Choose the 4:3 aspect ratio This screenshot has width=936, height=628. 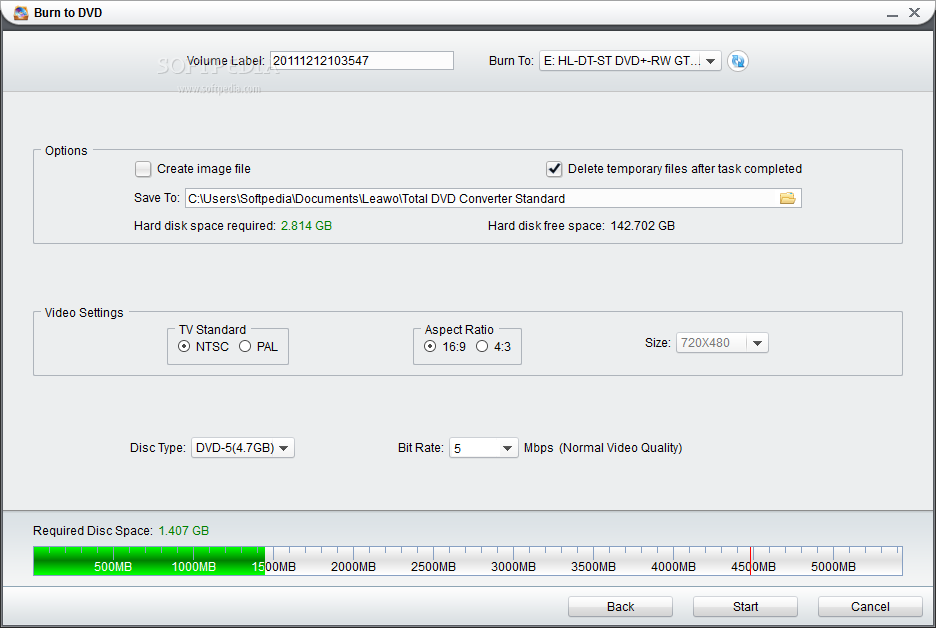pos(482,346)
